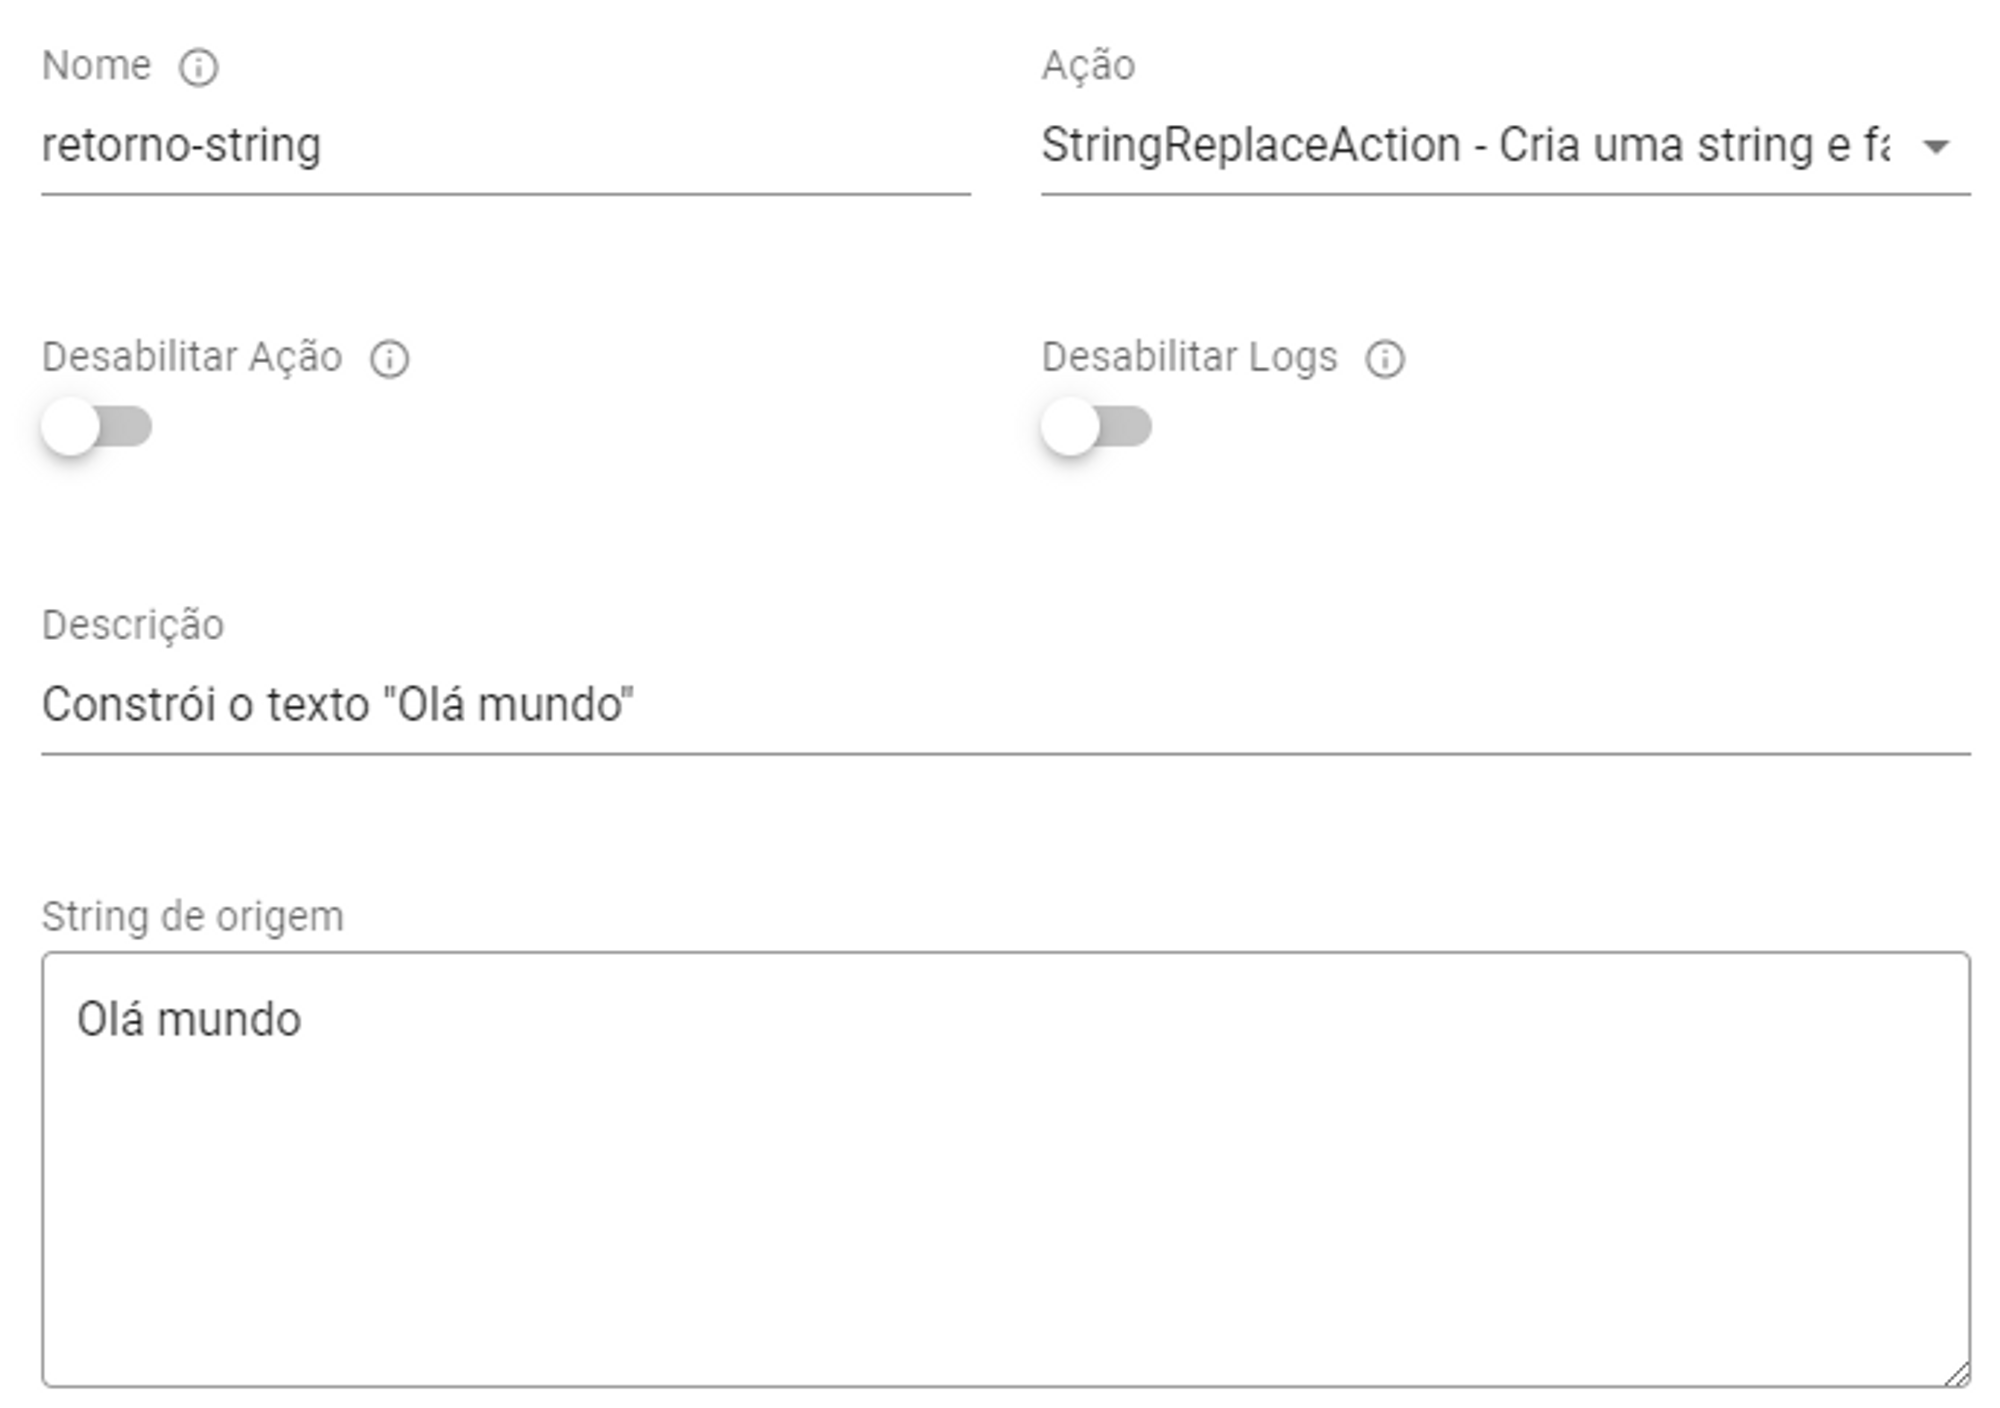Click the String de origem label
Viewport: 2000px width, 1408px height.
click(192, 916)
